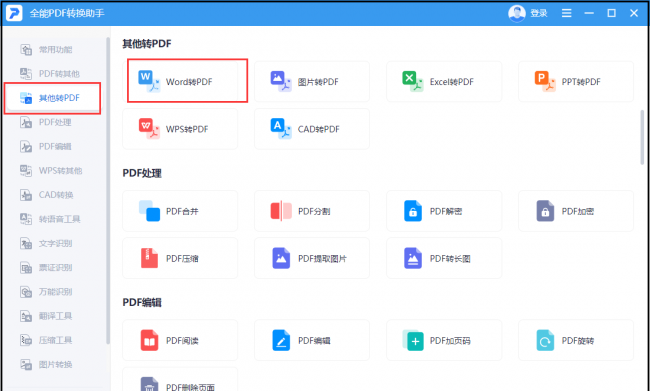This screenshot has width=650, height=391.
Task: Select 票证识别 in the sidebar
Action: 54,267
